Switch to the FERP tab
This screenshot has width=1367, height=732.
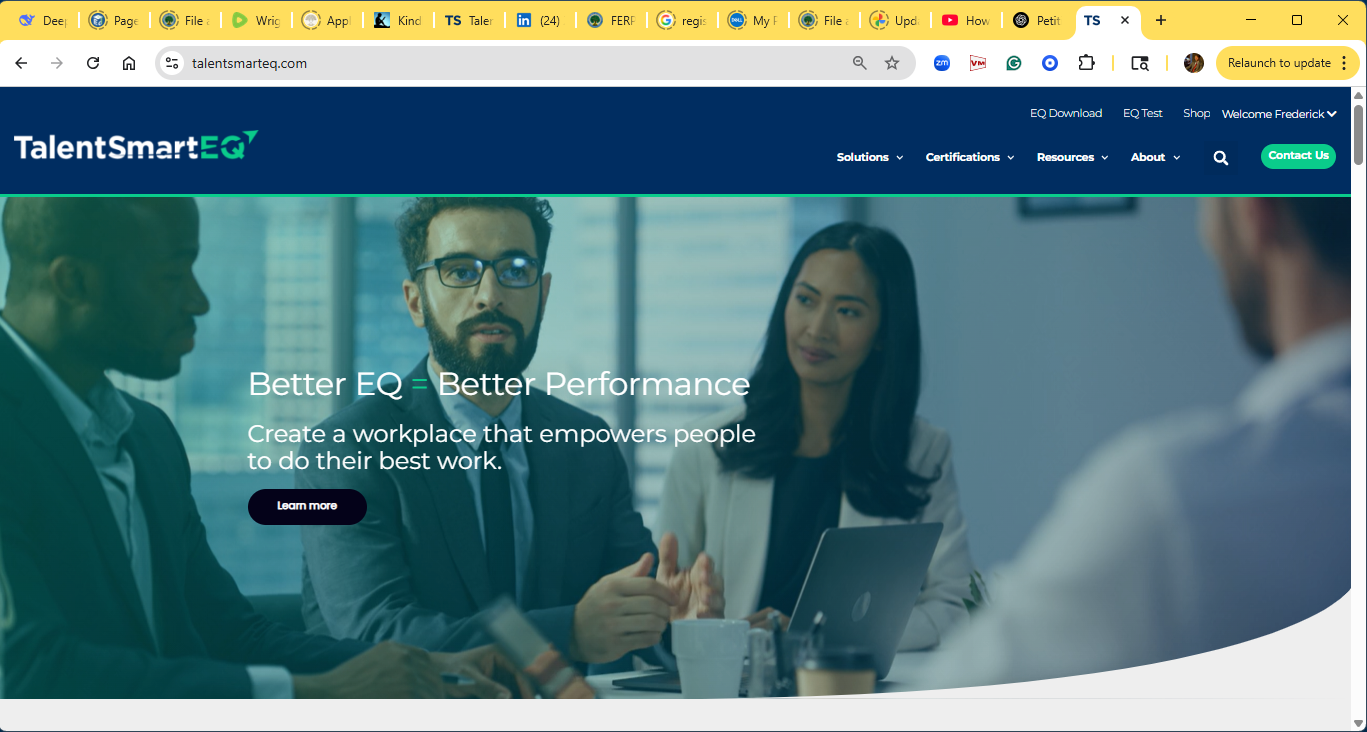pyautogui.click(x=611, y=20)
